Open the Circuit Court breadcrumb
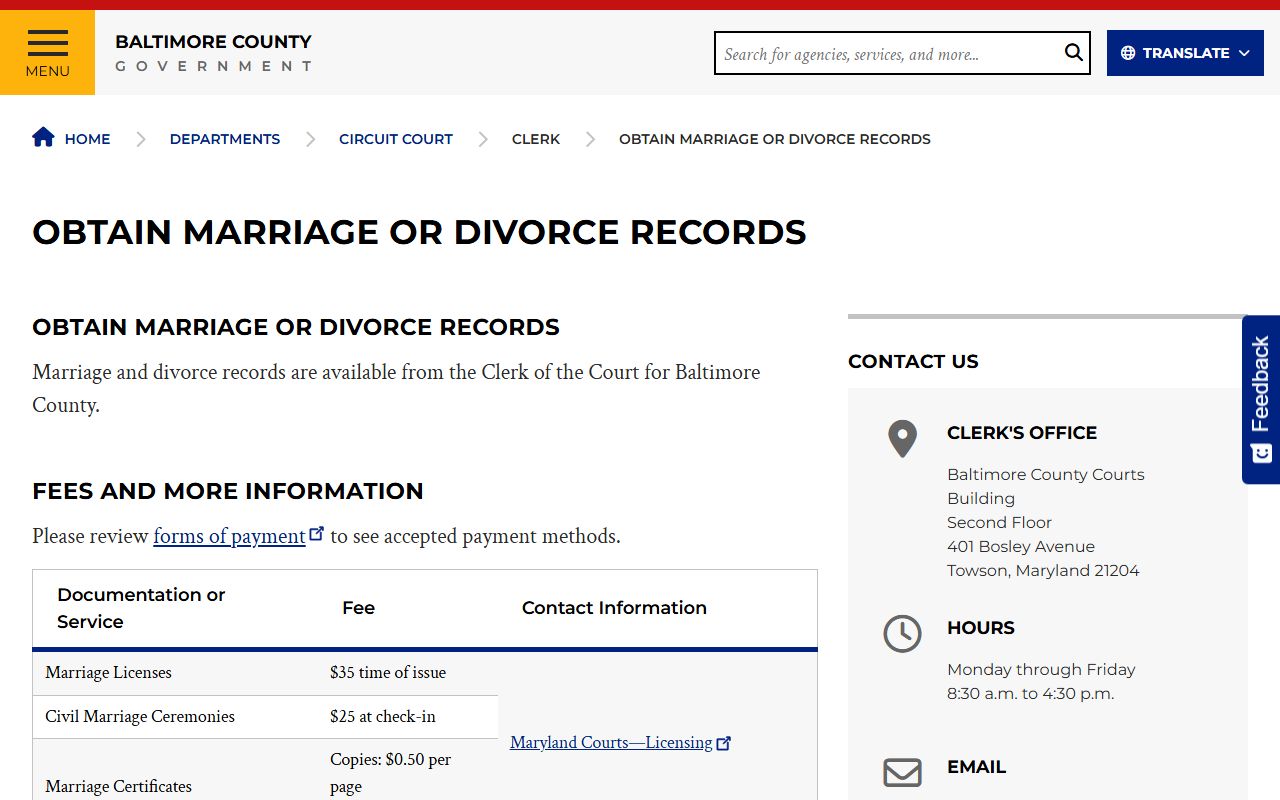The width and height of the screenshot is (1280, 800). (396, 139)
